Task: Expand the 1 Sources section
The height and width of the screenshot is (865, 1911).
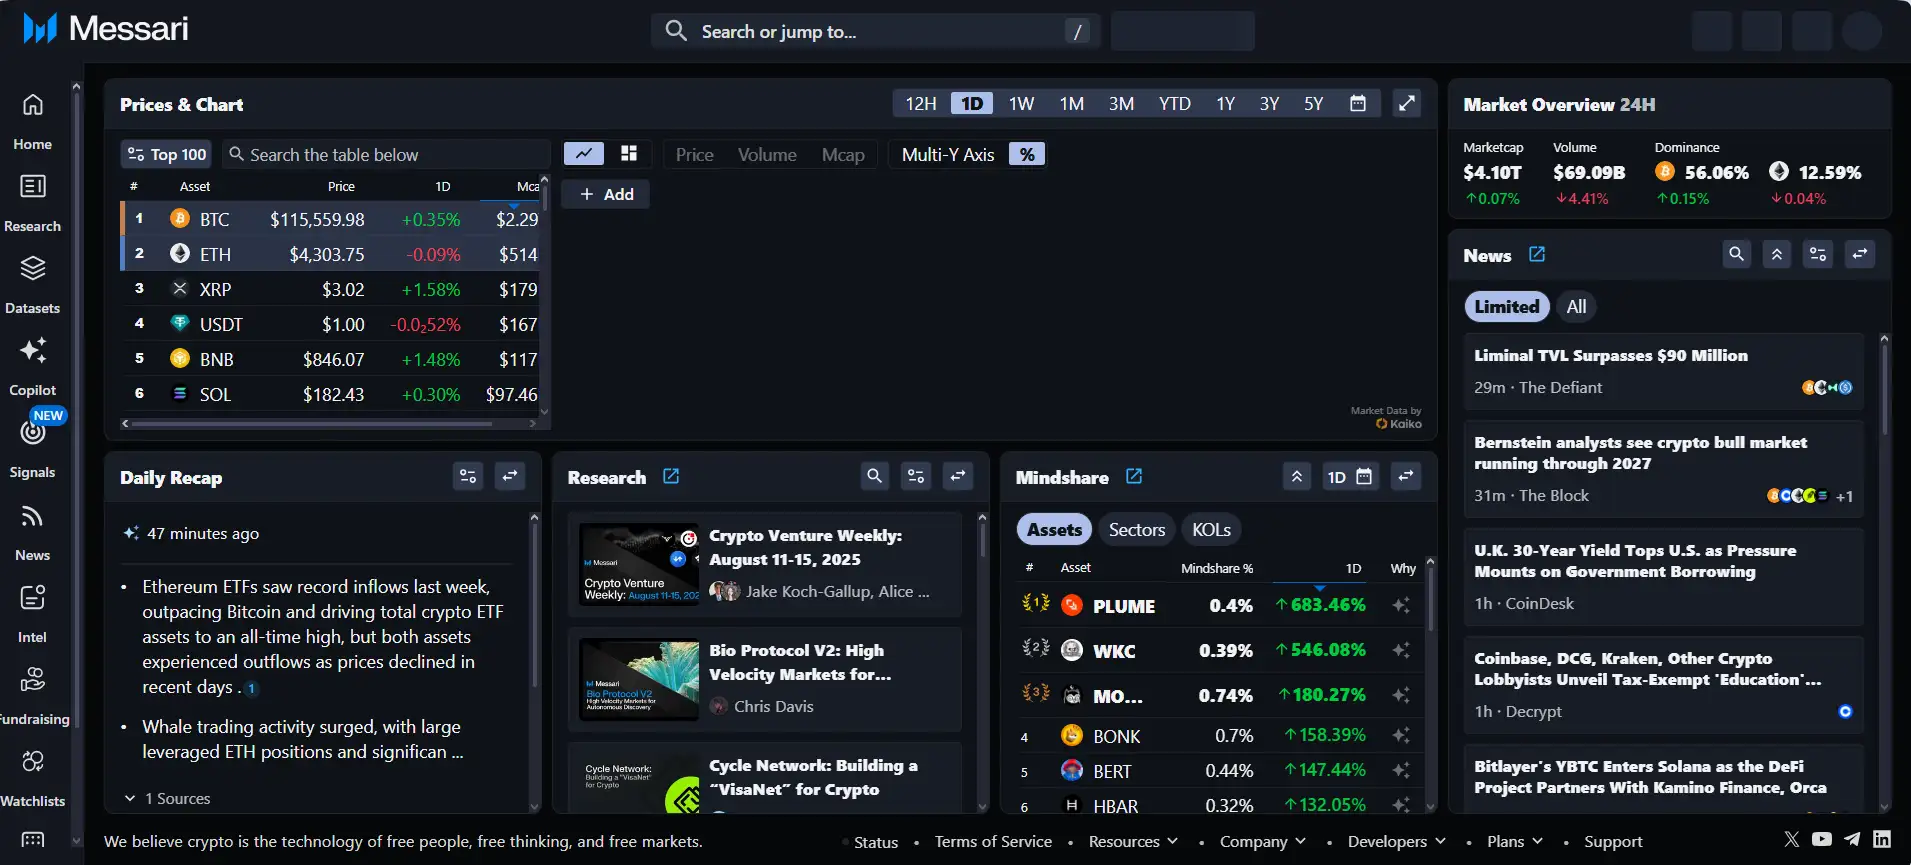Action: (x=167, y=798)
